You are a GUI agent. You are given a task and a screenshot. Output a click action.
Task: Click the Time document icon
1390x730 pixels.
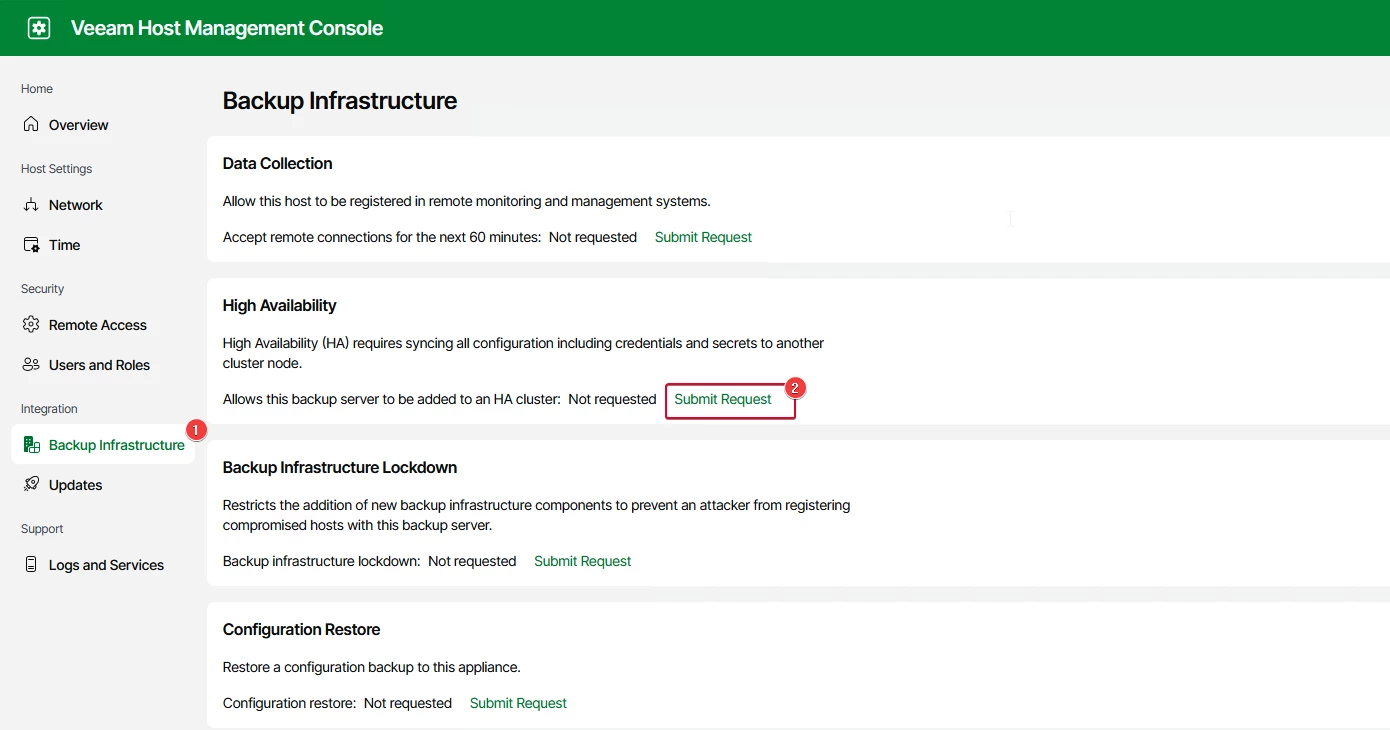pos(31,245)
